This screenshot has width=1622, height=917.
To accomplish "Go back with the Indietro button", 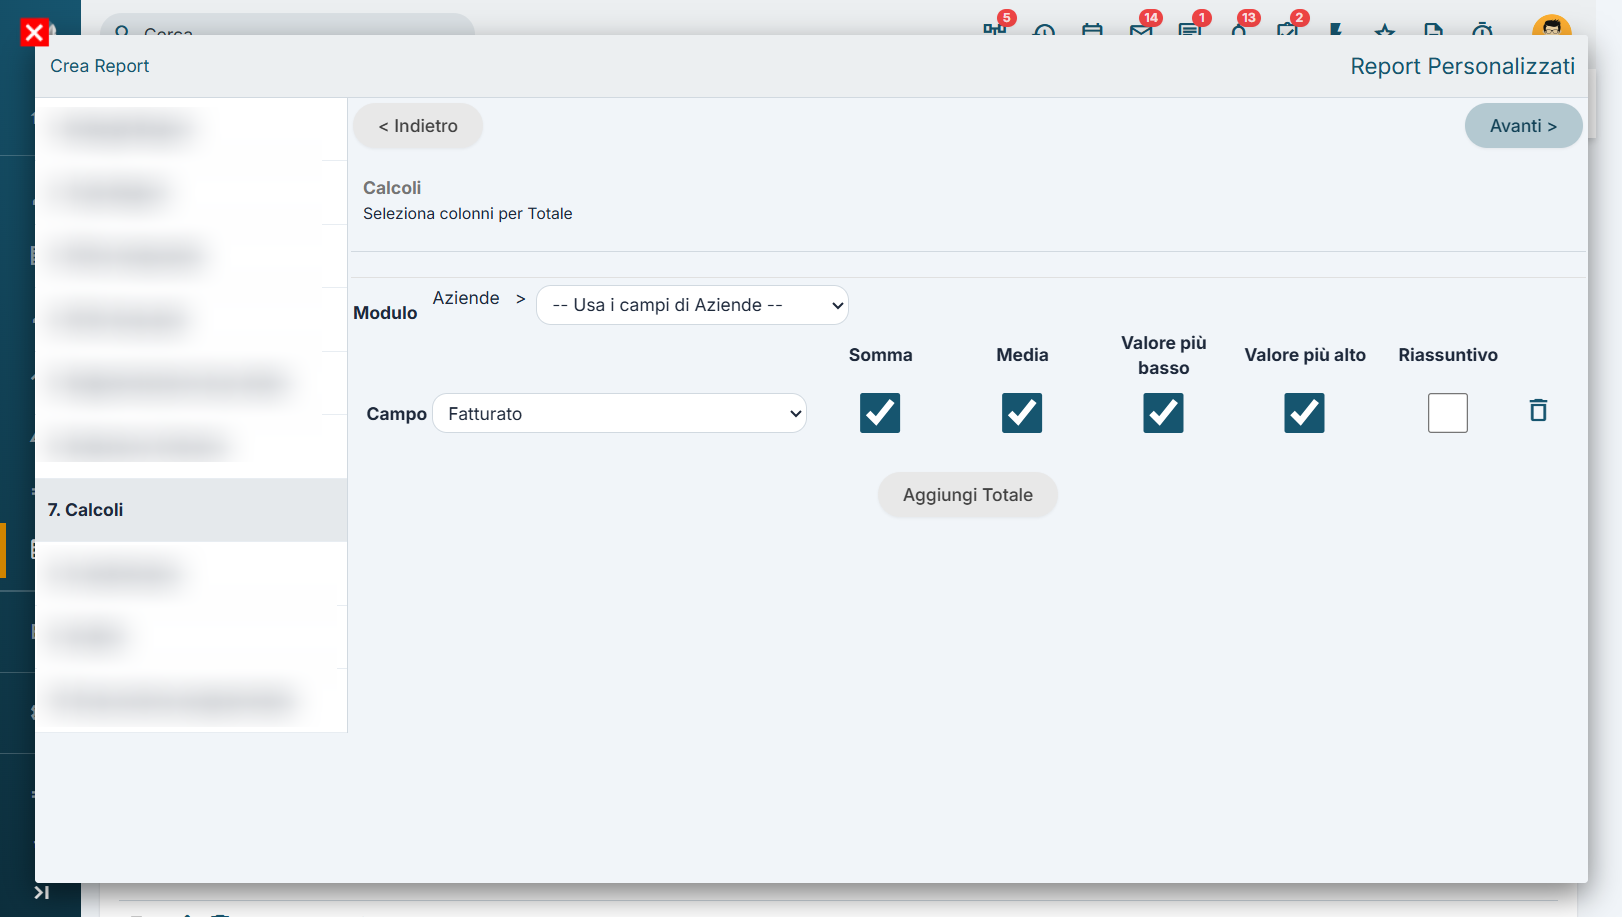I will (418, 126).
